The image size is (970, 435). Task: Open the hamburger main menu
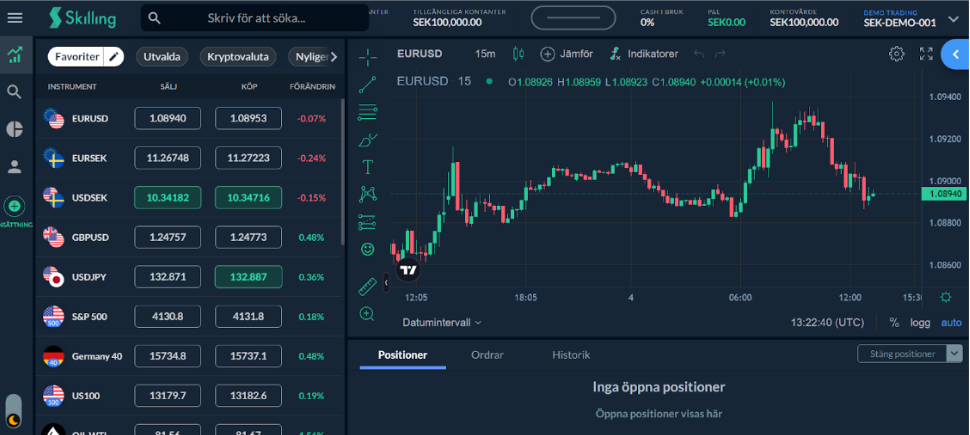click(x=15, y=18)
